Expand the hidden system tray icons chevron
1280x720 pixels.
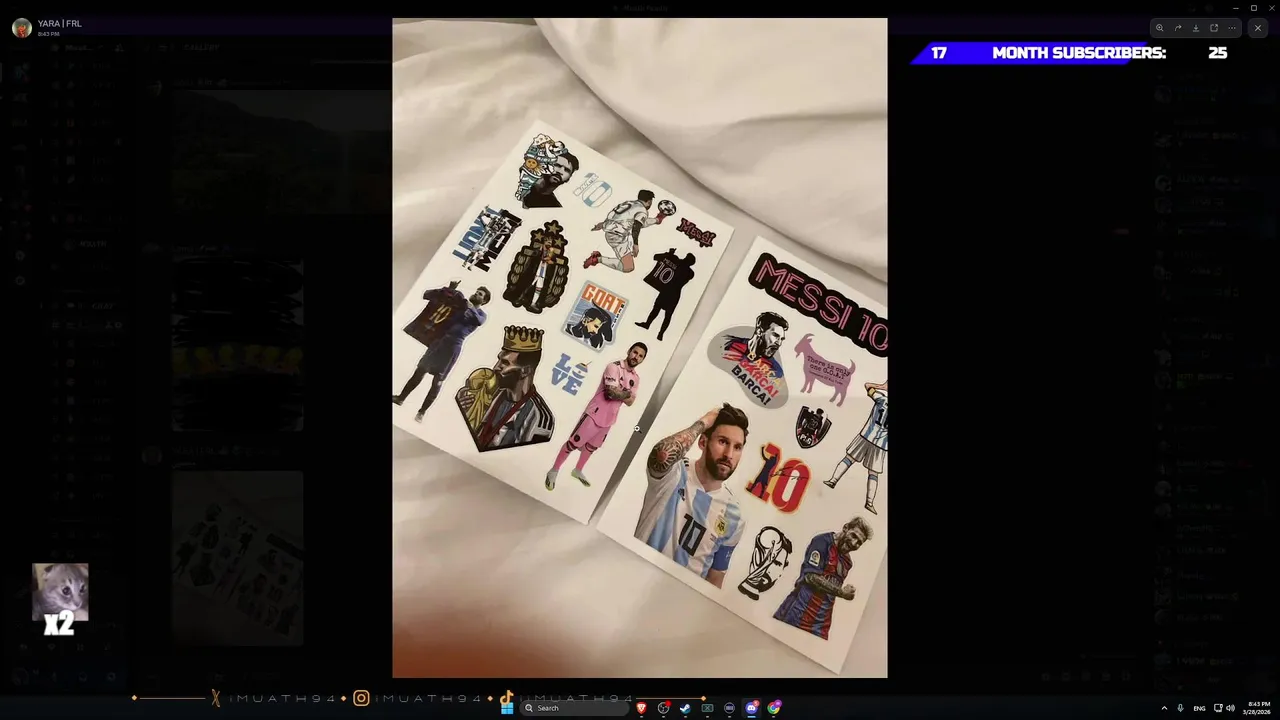(1164, 708)
